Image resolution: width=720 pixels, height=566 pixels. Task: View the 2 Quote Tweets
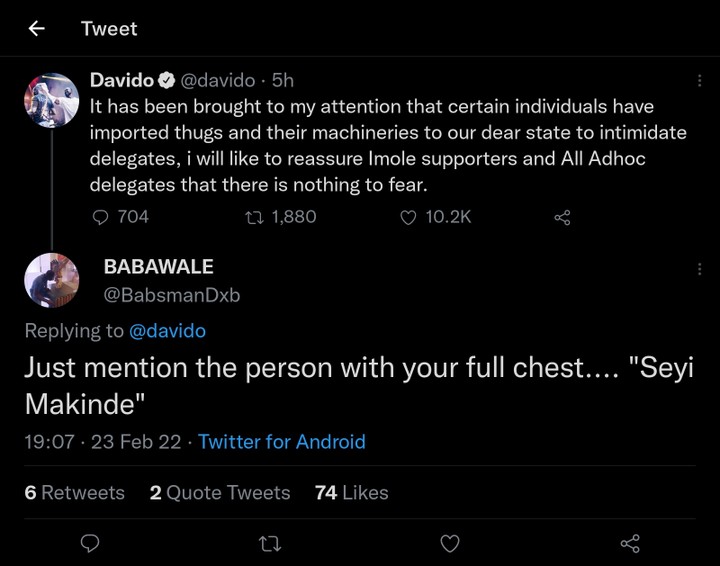pos(220,493)
